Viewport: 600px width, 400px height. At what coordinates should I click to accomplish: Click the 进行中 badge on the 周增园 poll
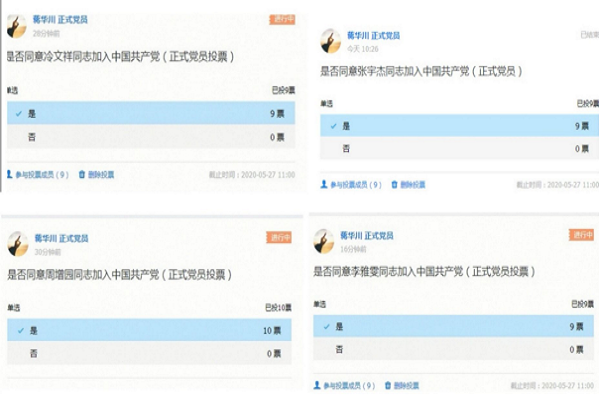coord(281,237)
